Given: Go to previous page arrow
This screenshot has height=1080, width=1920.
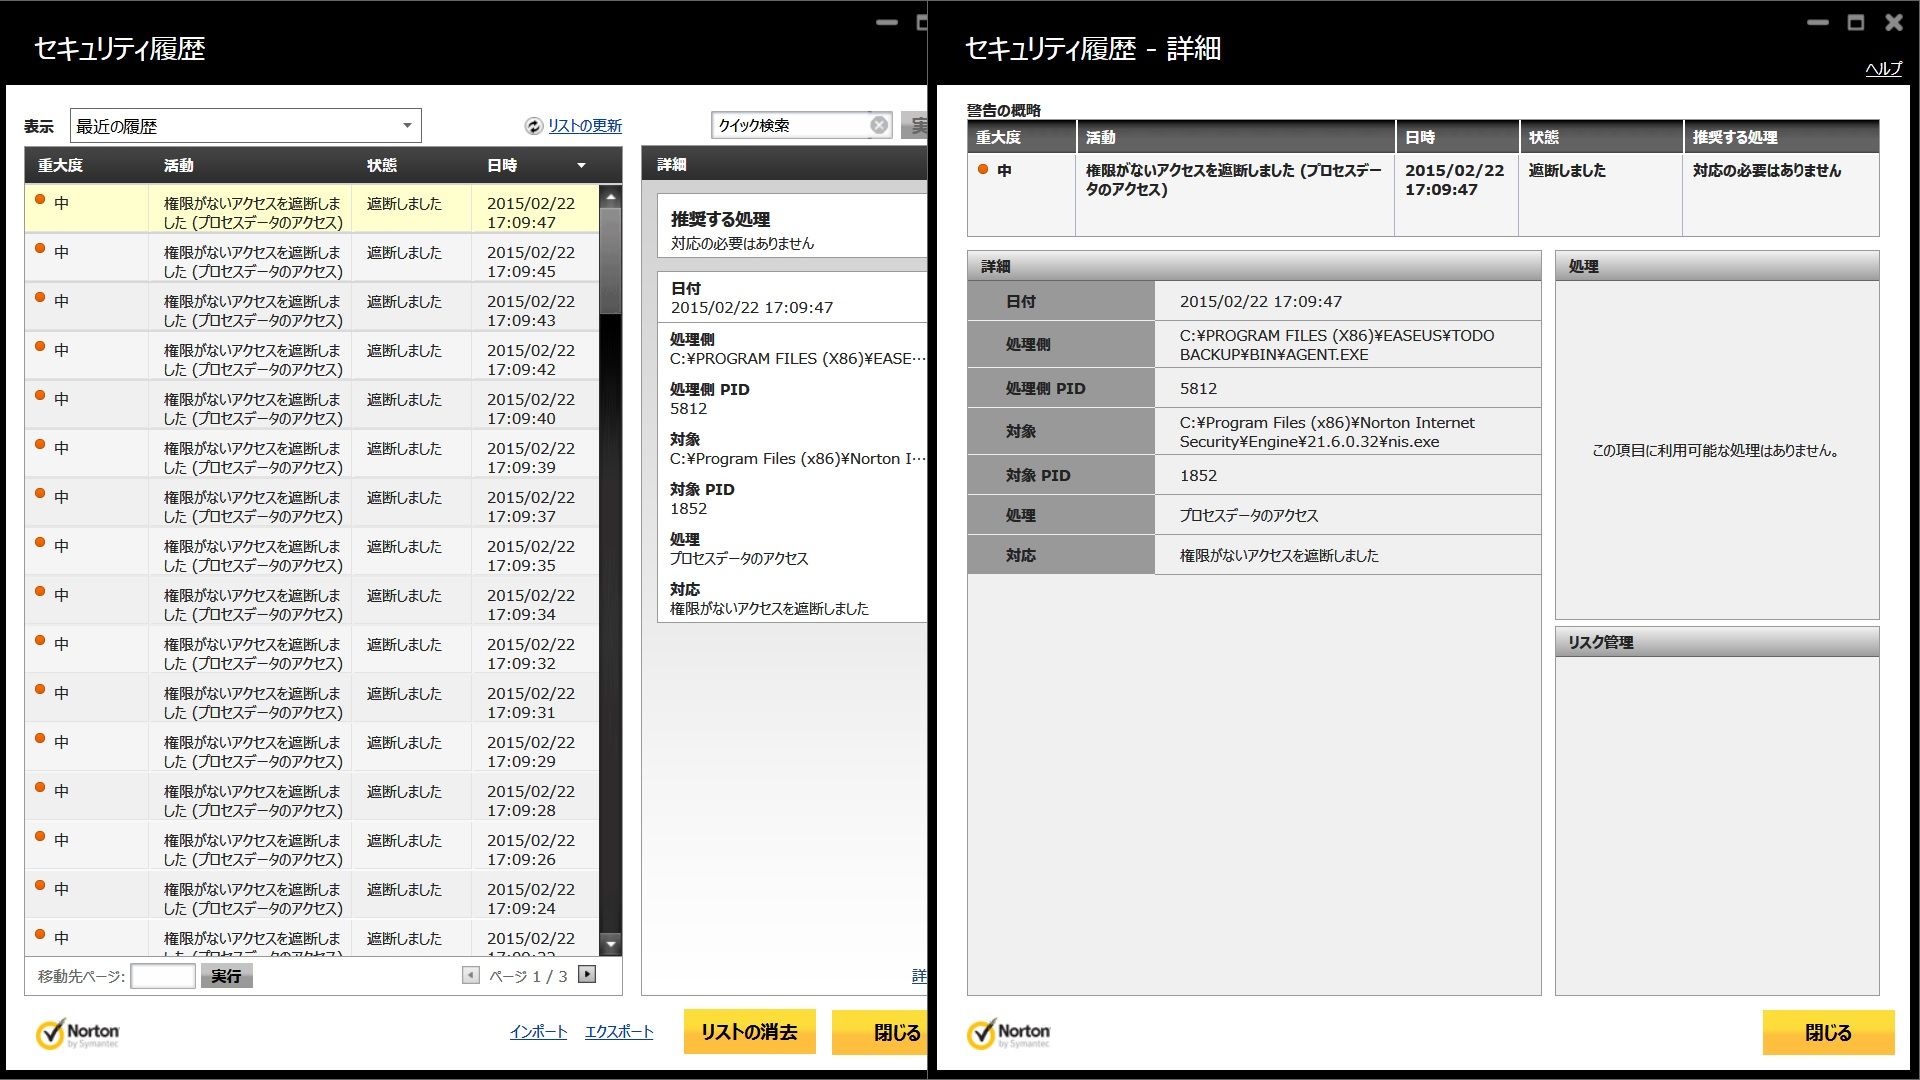Looking at the screenshot, I should 470,974.
